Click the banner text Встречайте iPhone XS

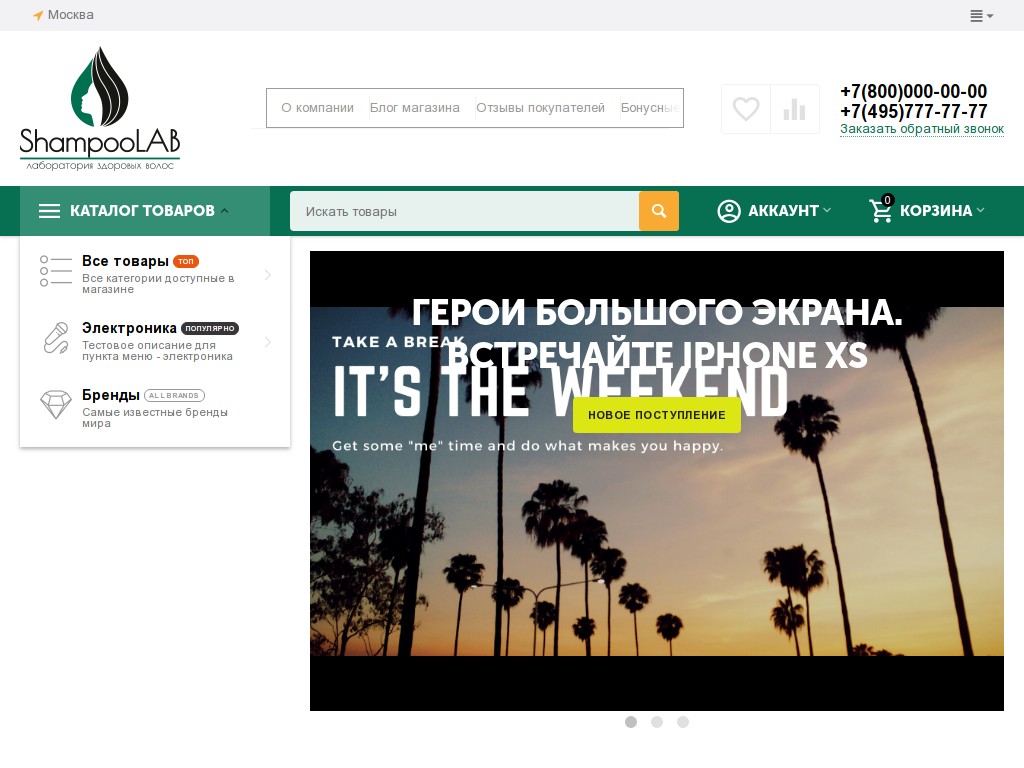(657, 355)
